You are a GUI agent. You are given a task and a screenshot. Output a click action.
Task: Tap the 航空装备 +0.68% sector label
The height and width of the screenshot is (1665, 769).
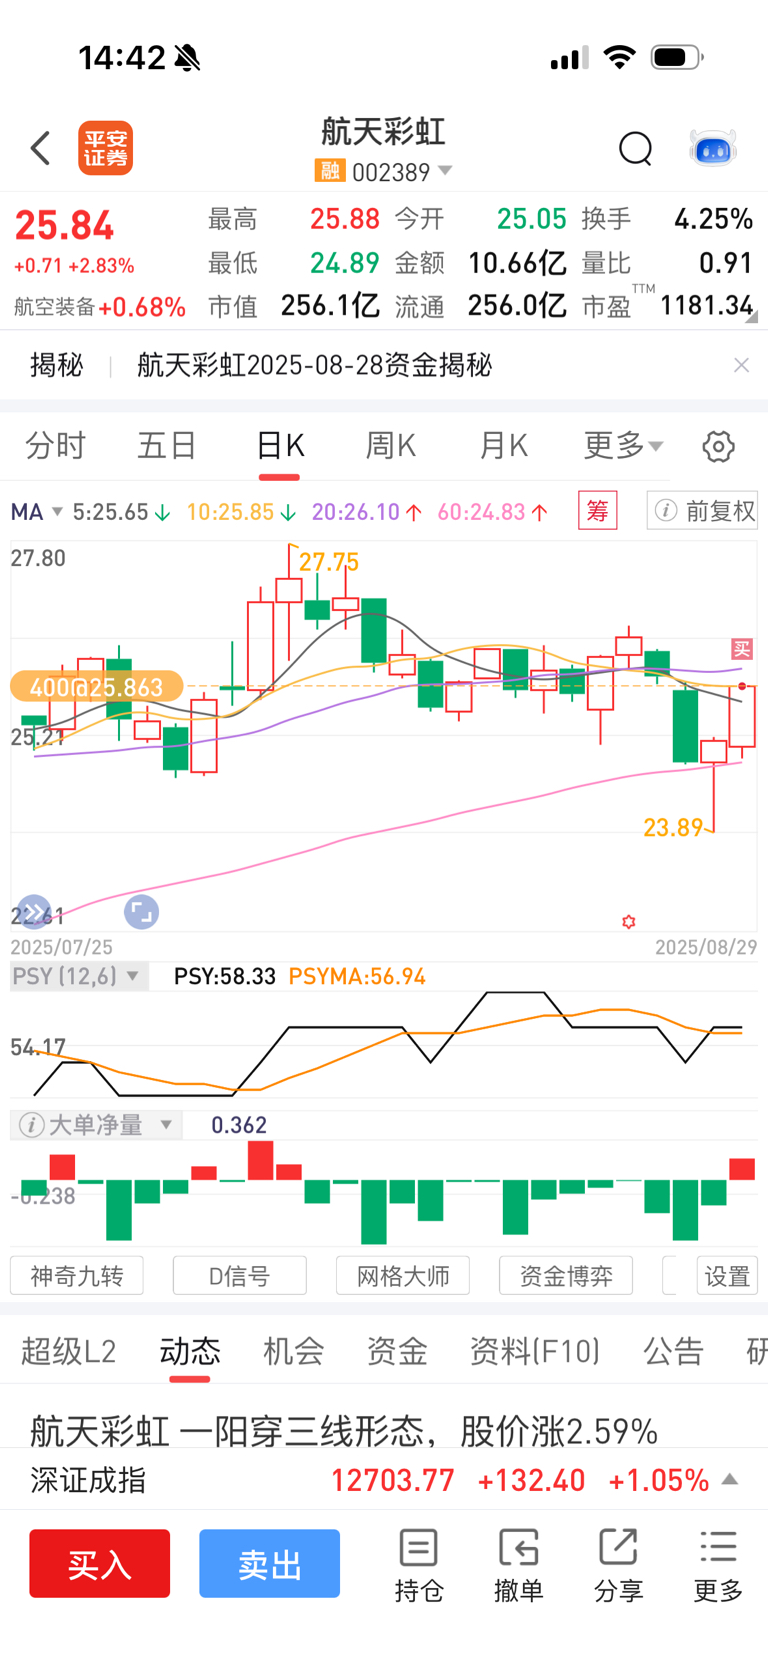coord(99,307)
